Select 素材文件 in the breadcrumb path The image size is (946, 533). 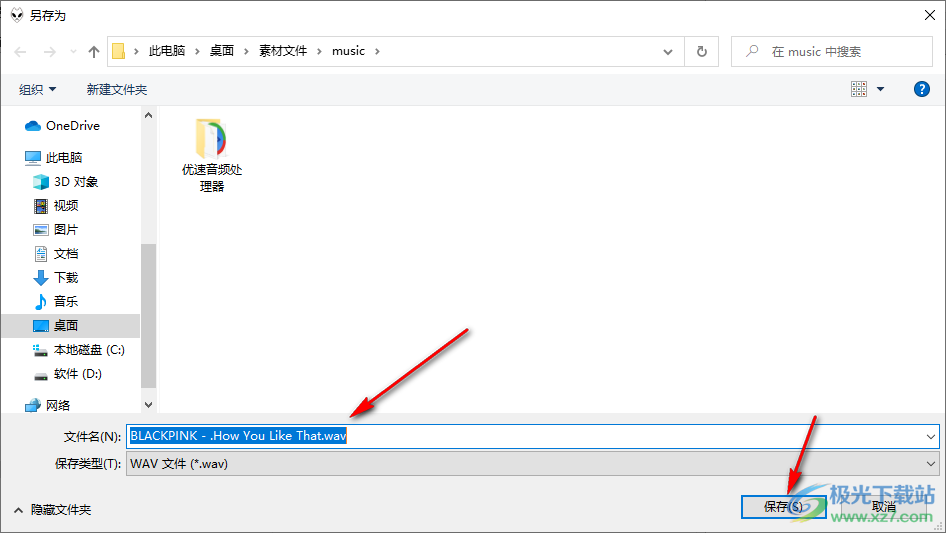(x=283, y=51)
